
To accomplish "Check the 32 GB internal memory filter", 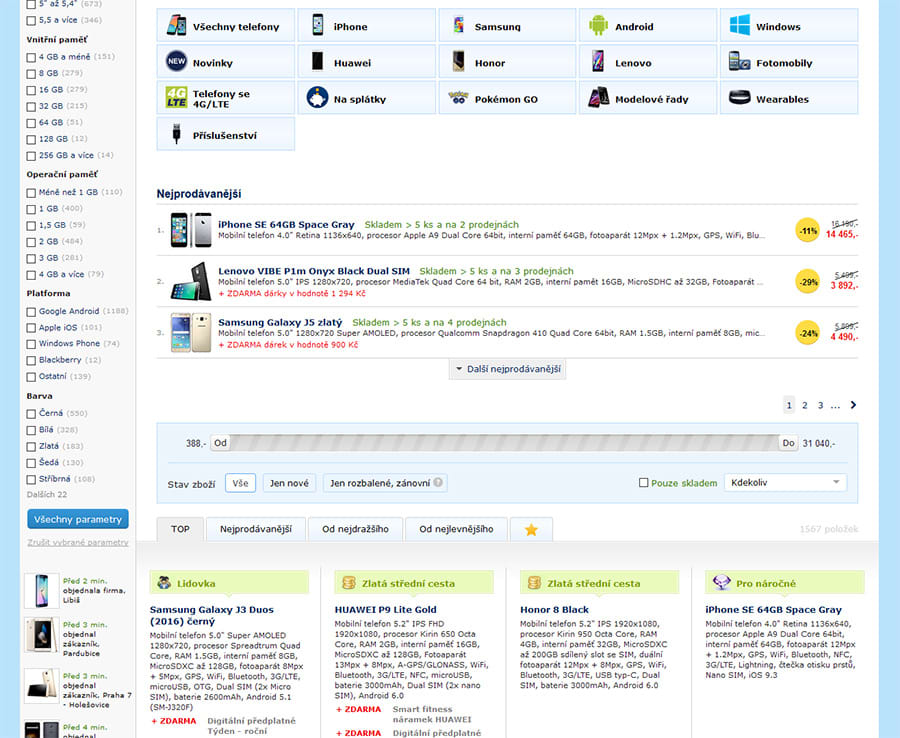I will click(31, 107).
